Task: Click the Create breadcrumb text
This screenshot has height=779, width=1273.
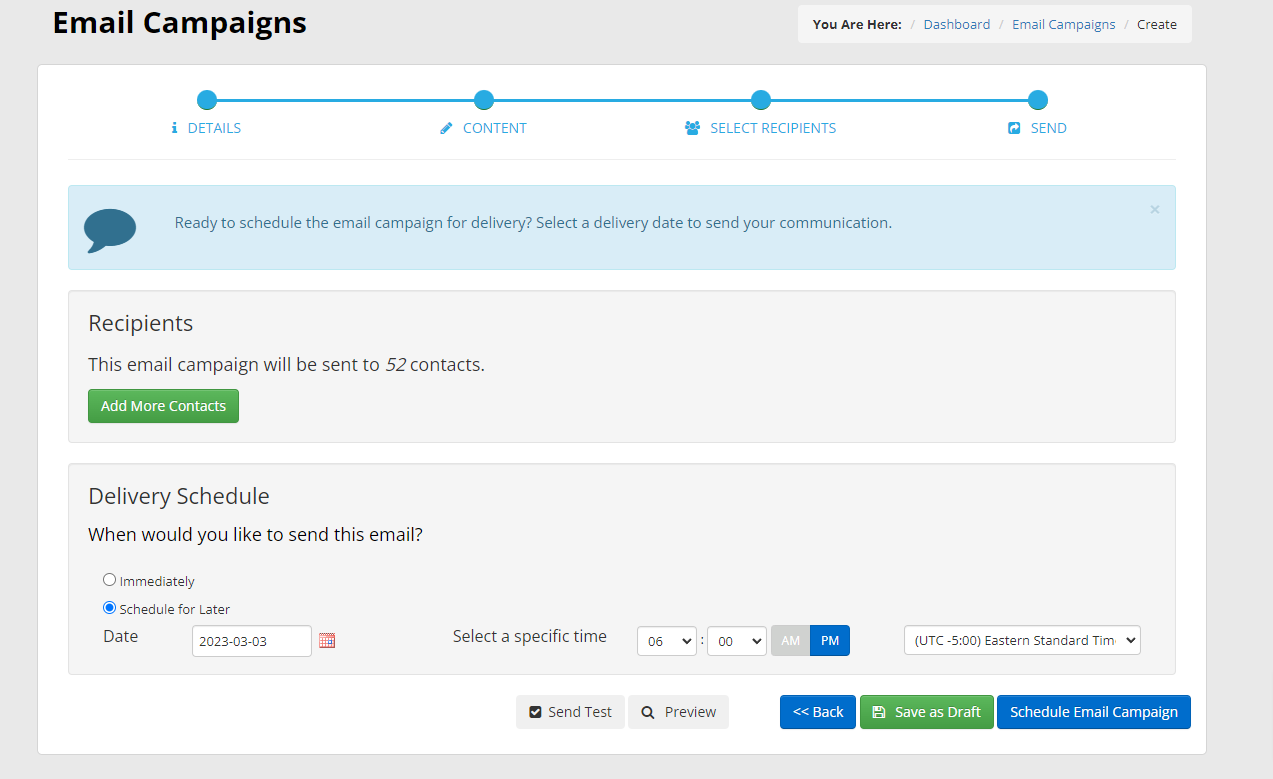Action: [x=1157, y=24]
